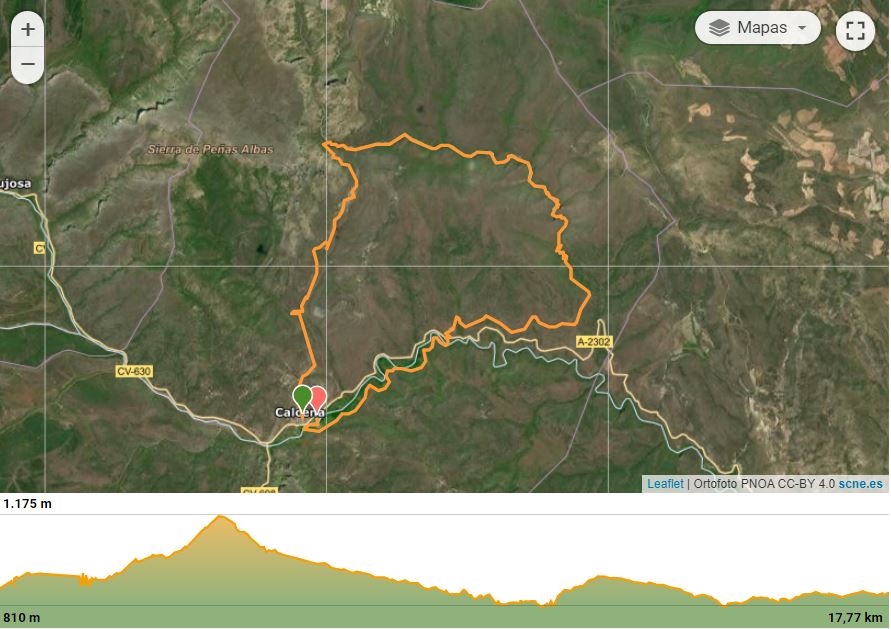This screenshot has width=891, height=629.
Task: Enter fullscreen map view
Action: [x=855, y=30]
